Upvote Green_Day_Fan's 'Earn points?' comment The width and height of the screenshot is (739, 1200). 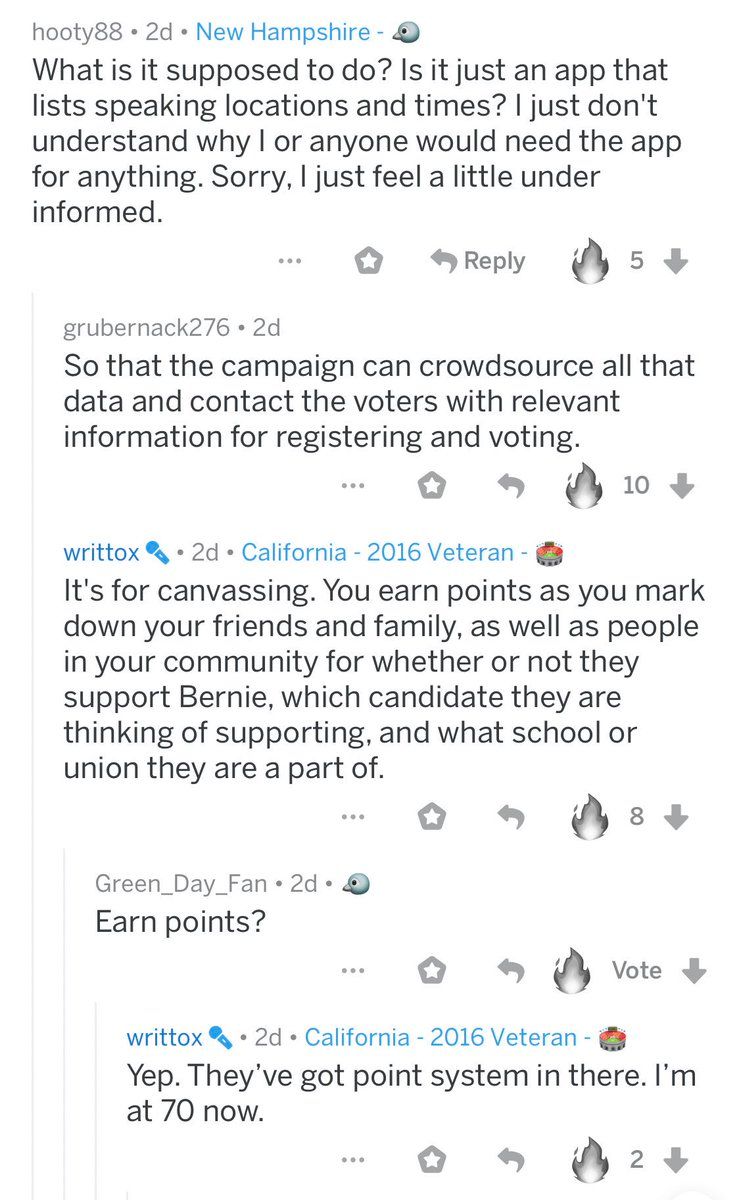coord(573,970)
